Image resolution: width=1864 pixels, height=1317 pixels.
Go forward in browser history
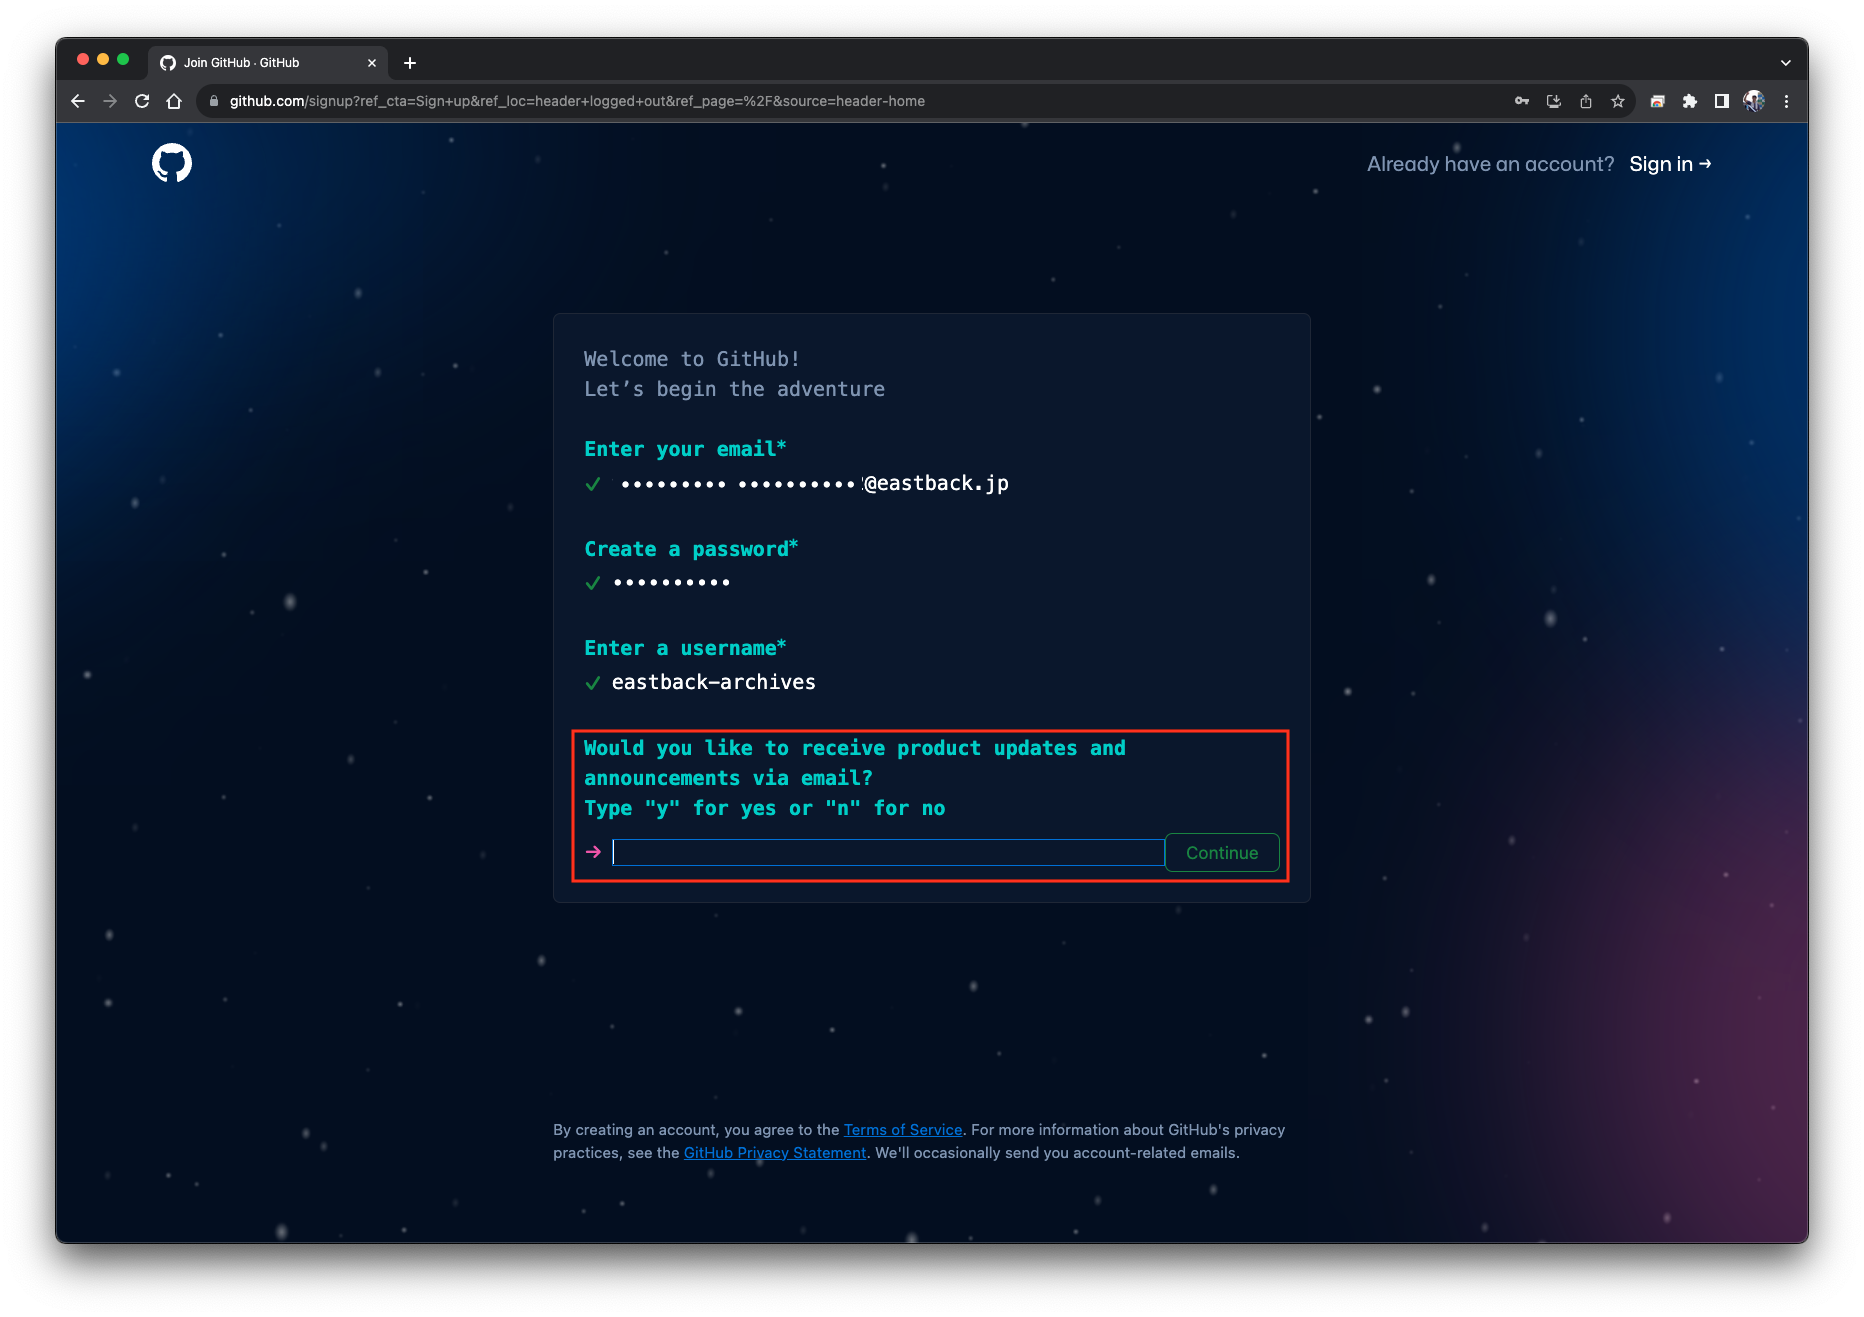point(110,101)
